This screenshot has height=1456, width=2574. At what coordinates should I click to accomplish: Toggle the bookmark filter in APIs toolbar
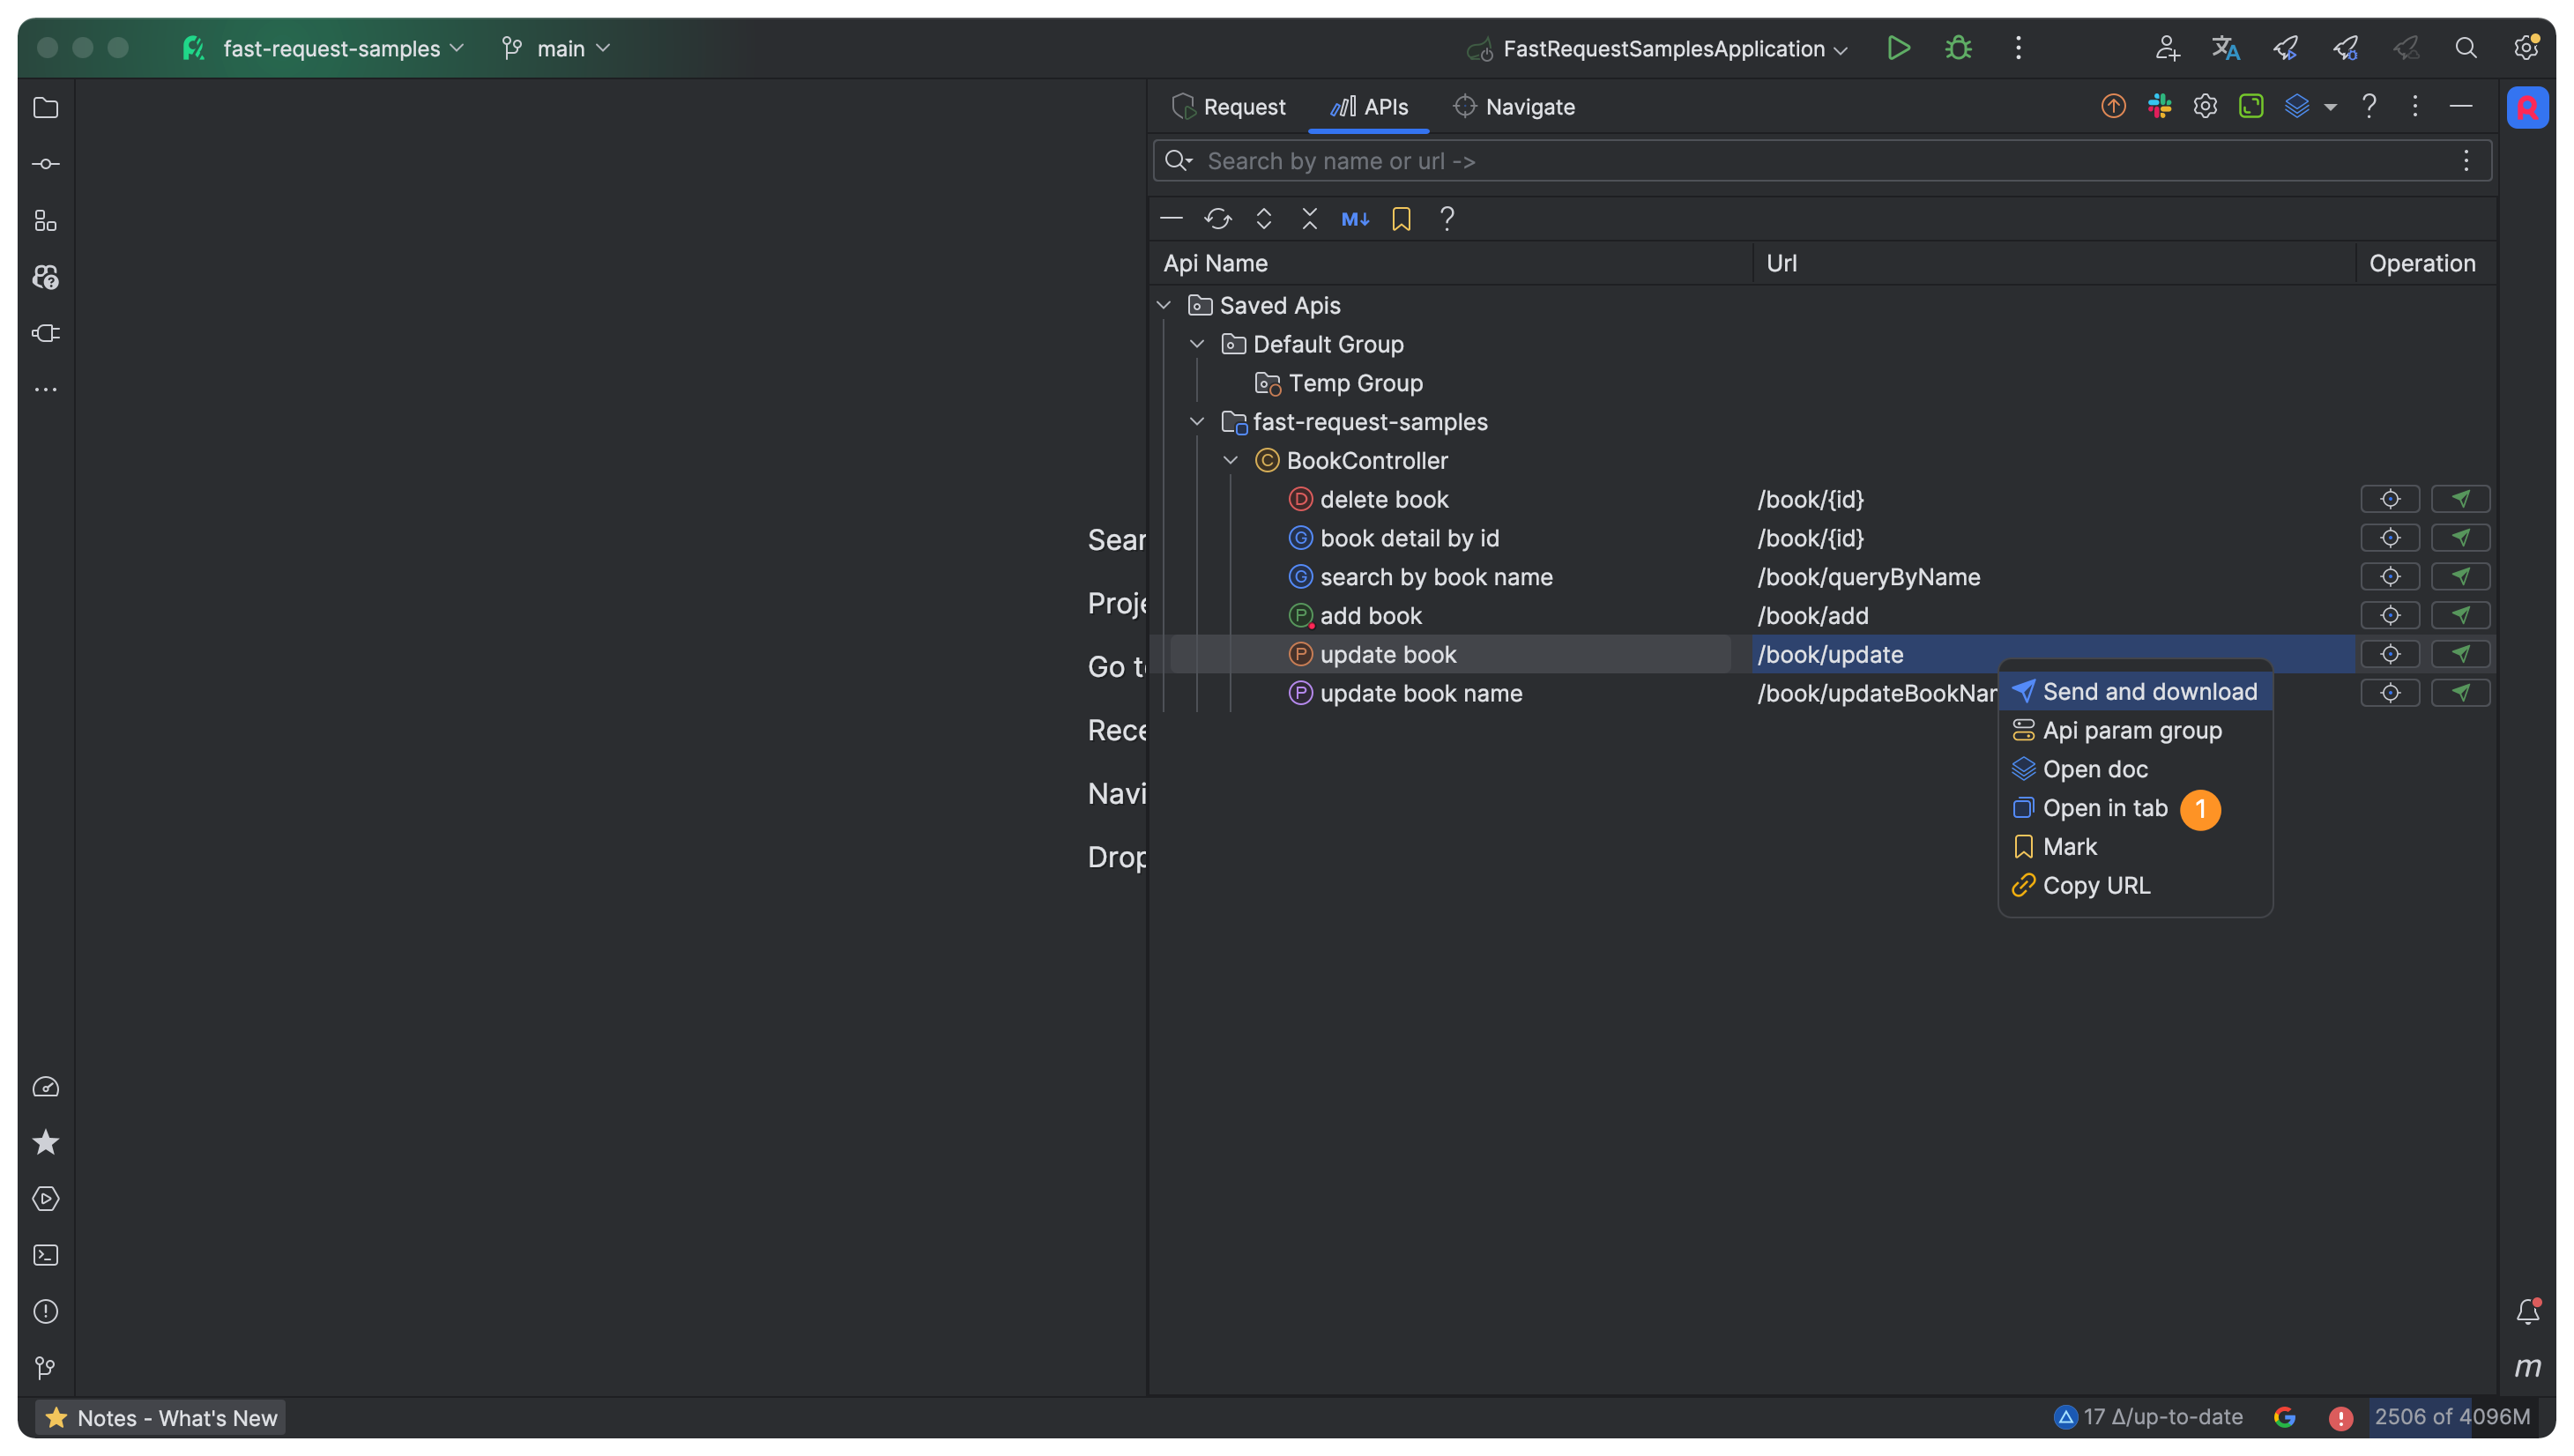click(1401, 219)
